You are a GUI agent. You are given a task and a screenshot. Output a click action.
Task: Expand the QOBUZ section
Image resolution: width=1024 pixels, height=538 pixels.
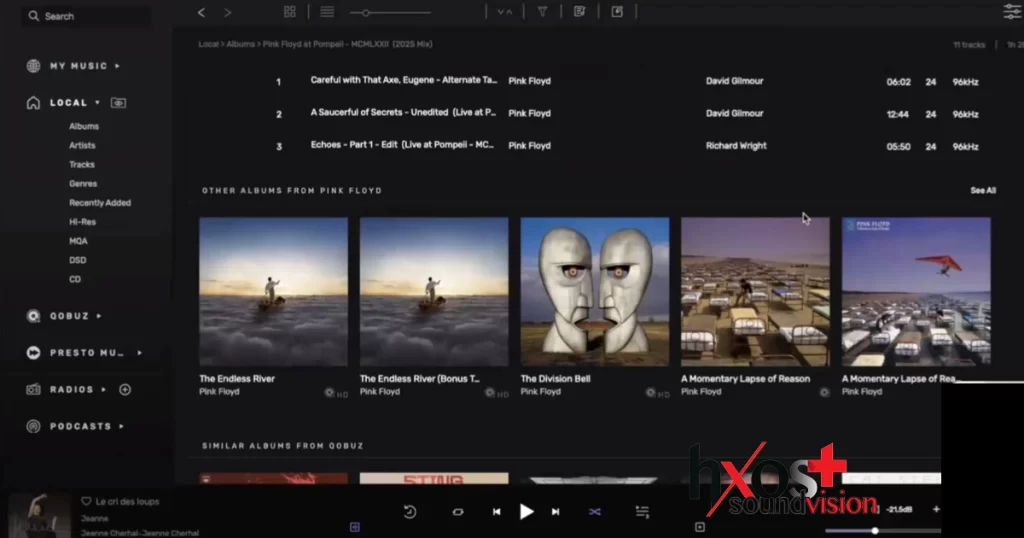pyautogui.click(x=99, y=316)
